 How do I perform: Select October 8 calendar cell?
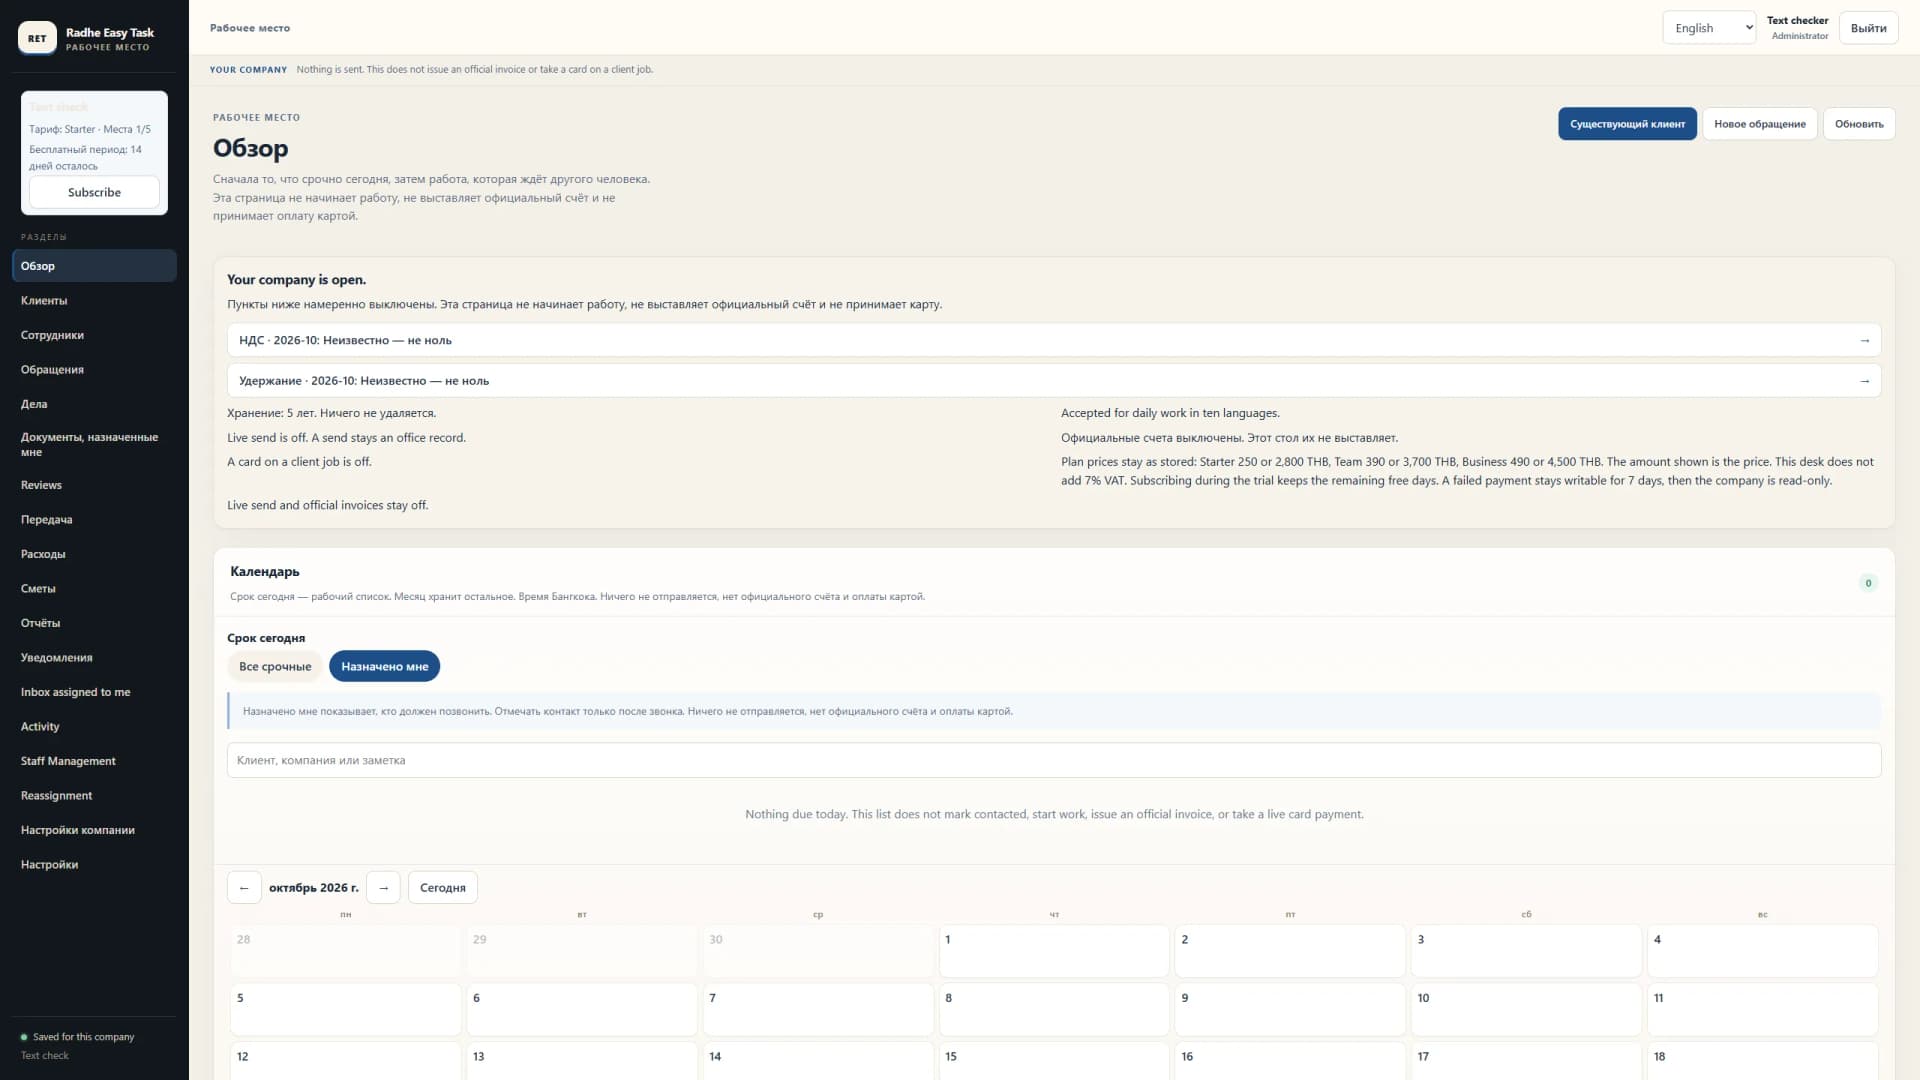coord(1054,1010)
